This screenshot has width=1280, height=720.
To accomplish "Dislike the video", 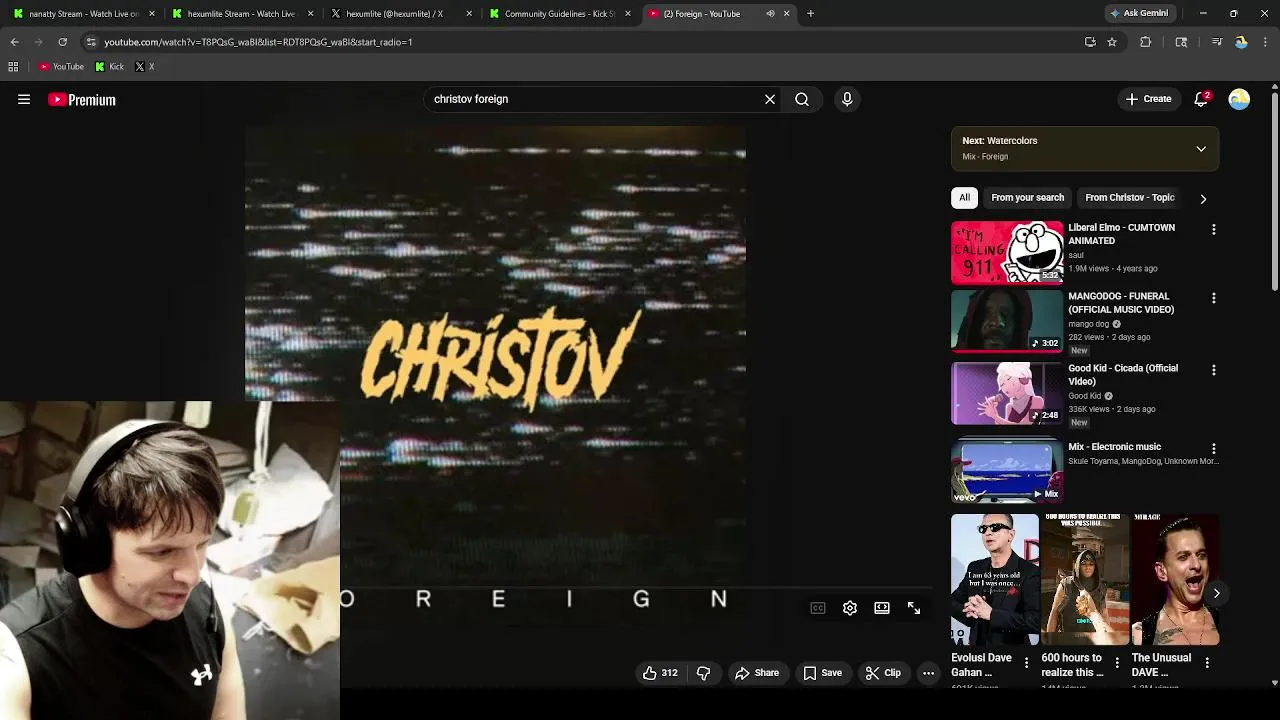I will pos(703,673).
